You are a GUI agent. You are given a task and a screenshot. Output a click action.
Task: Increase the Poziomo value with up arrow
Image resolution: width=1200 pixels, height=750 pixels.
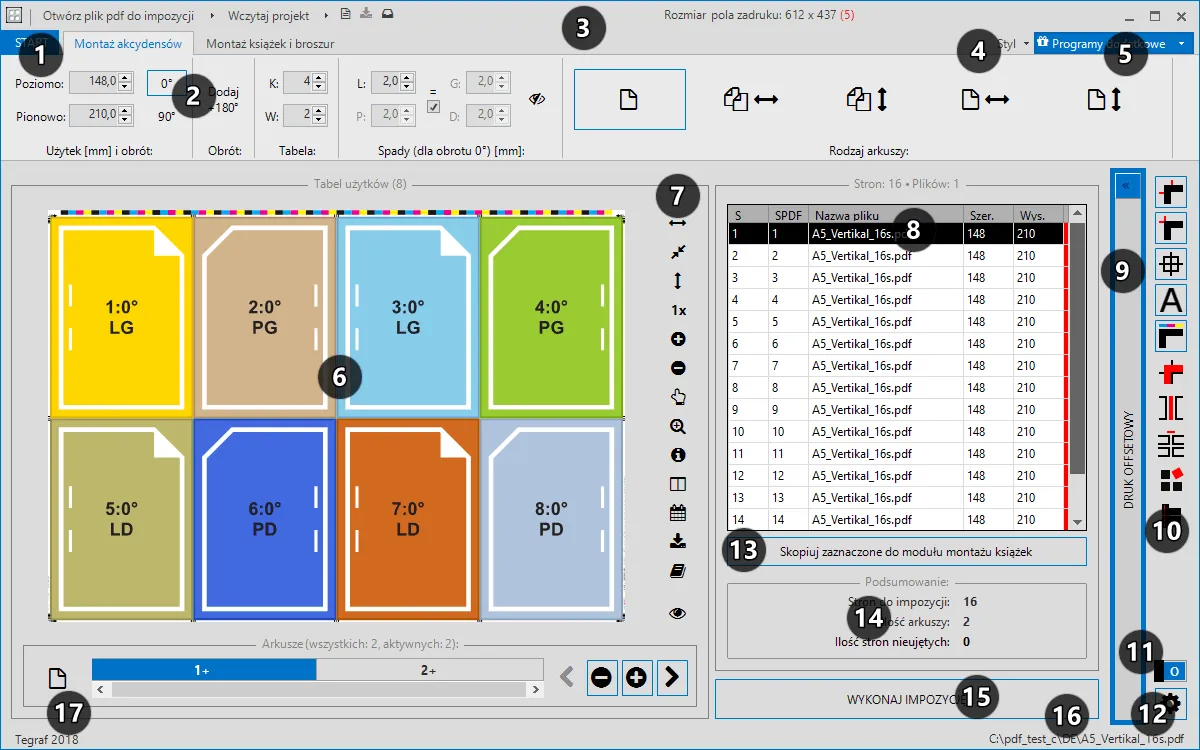tap(126, 77)
